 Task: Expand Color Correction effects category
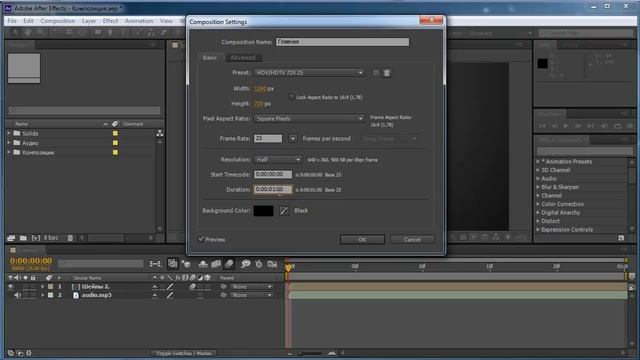538,204
